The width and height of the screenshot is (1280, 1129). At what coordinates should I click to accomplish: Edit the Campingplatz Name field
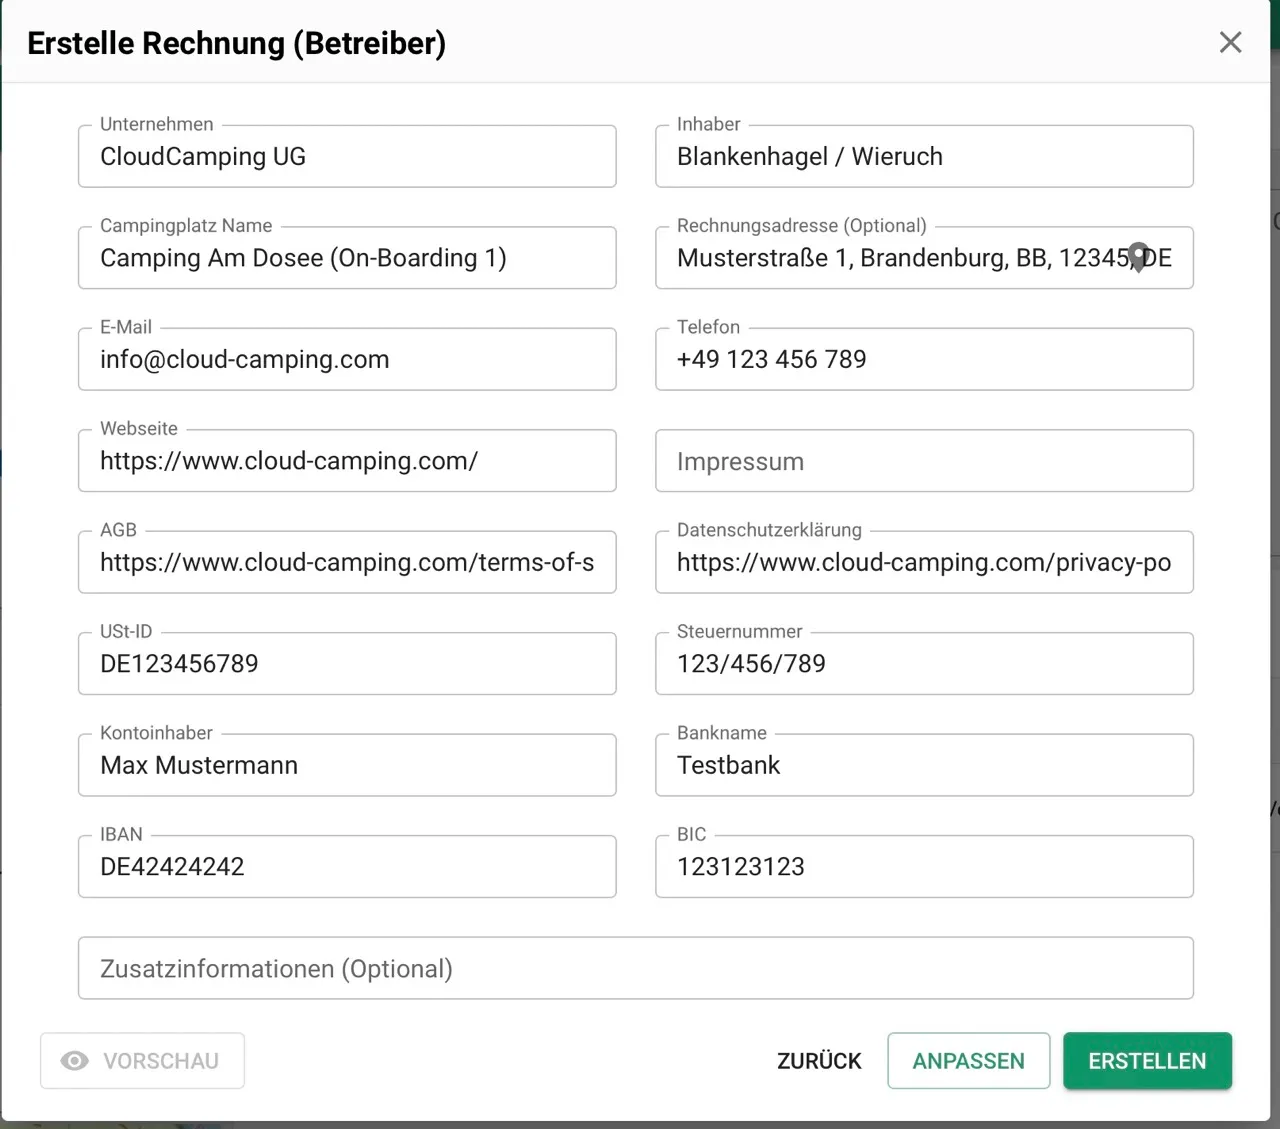click(347, 258)
